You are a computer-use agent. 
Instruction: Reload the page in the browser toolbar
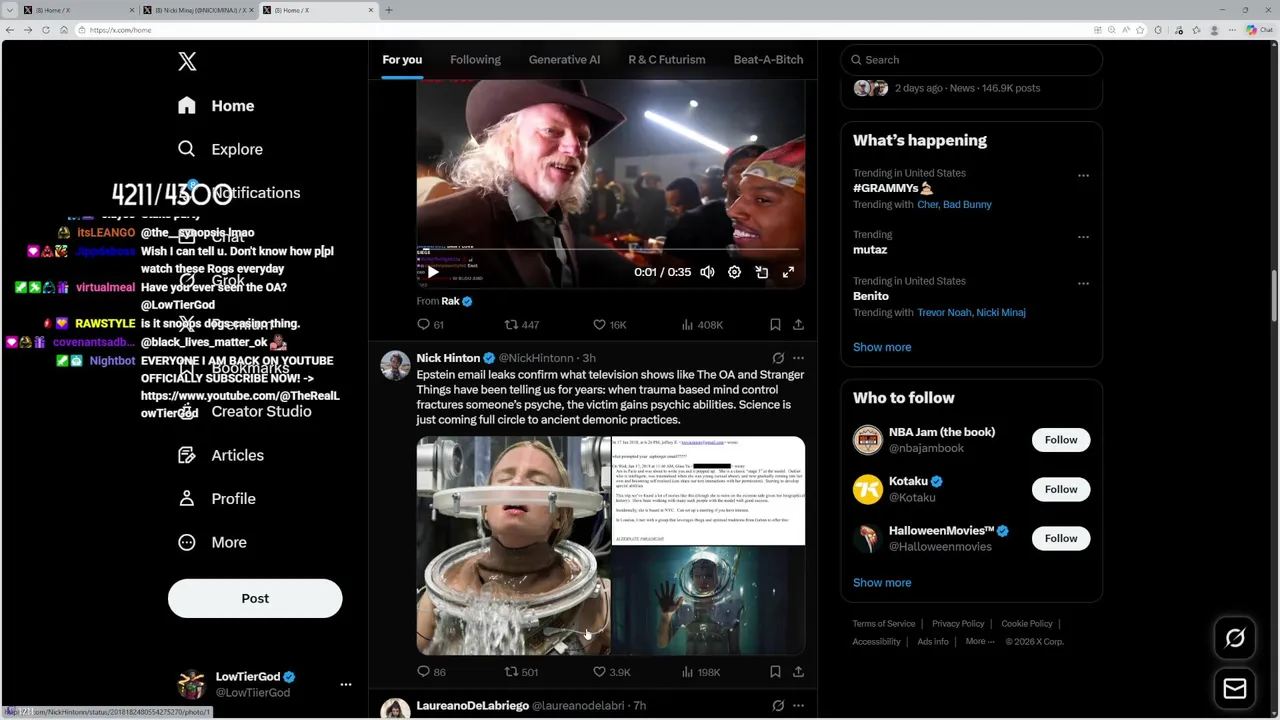(45, 30)
